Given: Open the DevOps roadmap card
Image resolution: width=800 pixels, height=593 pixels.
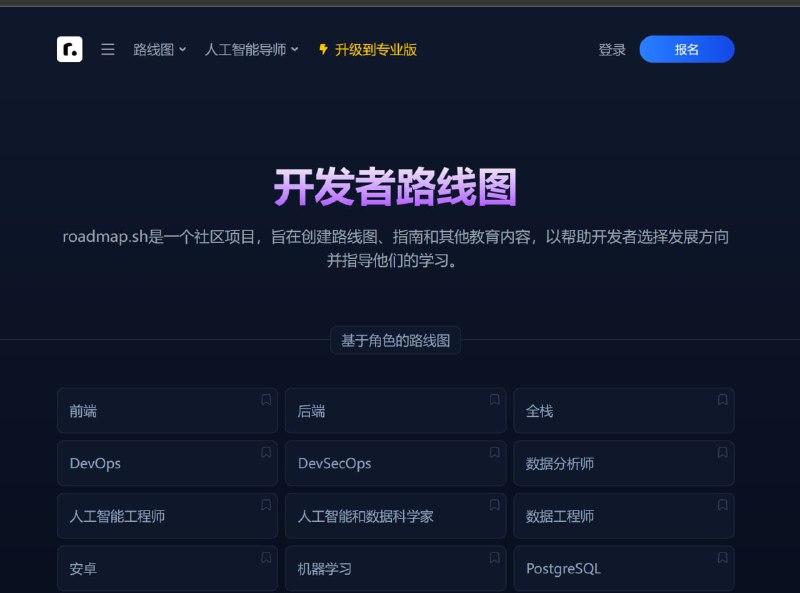Looking at the screenshot, I should click(x=167, y=463).
